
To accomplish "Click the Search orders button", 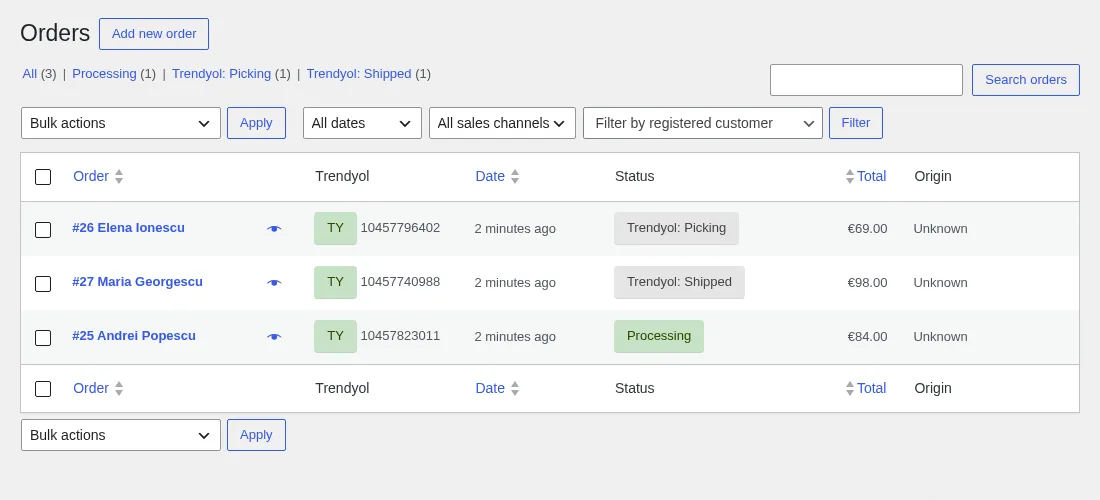I will click(1026, 80).
